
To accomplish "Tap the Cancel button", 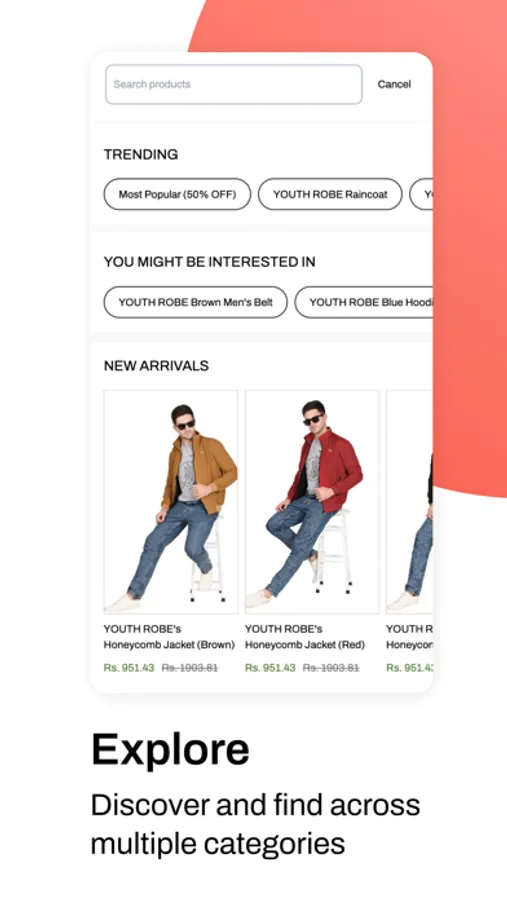I will 394,84.
